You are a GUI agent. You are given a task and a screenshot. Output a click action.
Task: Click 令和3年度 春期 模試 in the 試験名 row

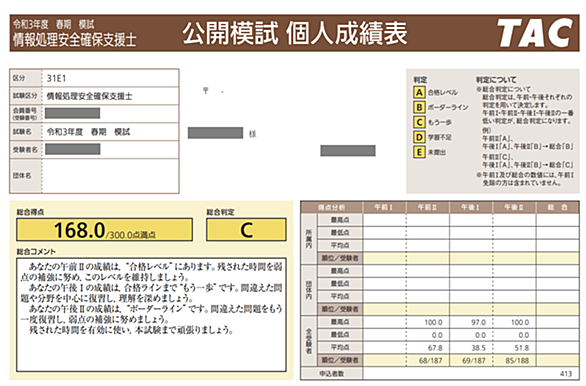[88, 132]
